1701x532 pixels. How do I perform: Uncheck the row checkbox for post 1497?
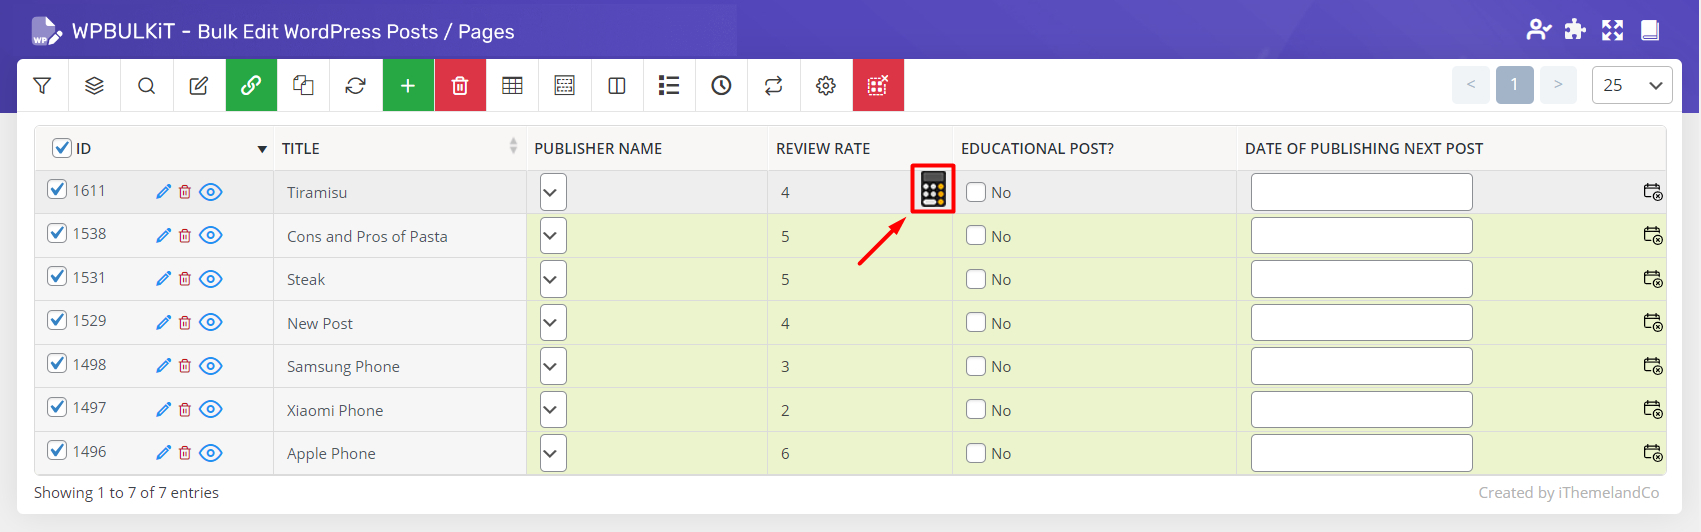57,407
